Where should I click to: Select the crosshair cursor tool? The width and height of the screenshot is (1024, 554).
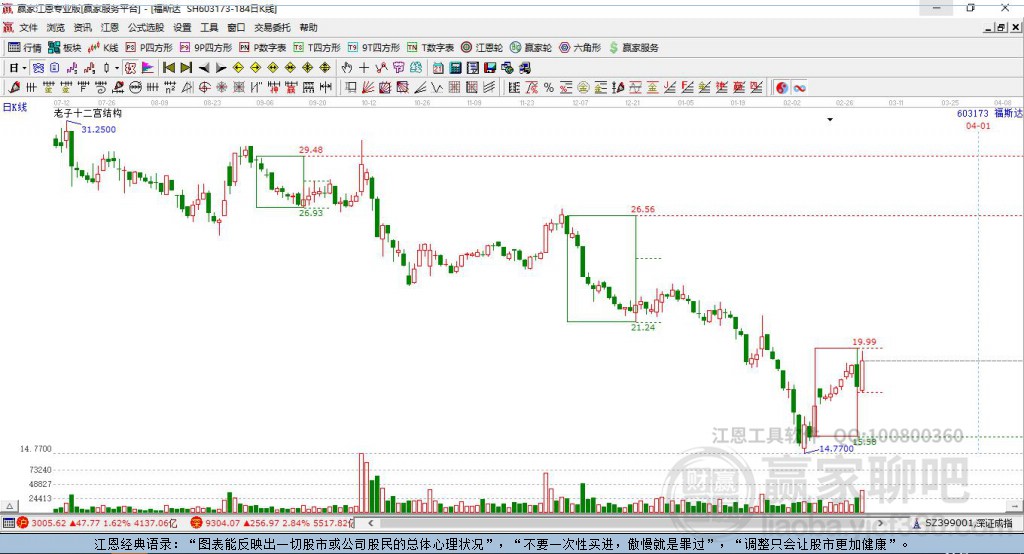click(x=364, y=68)
